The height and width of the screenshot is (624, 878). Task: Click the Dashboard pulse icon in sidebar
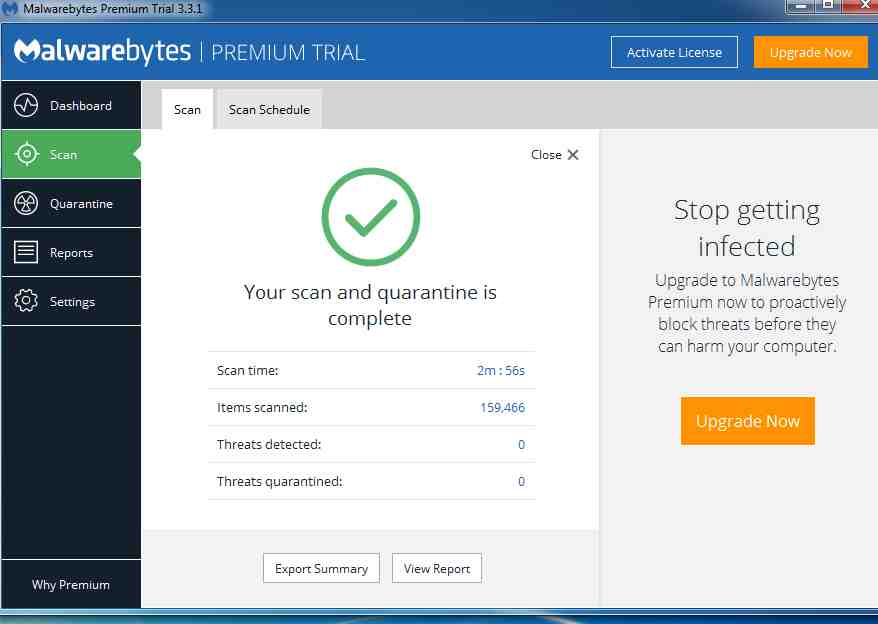26,106
